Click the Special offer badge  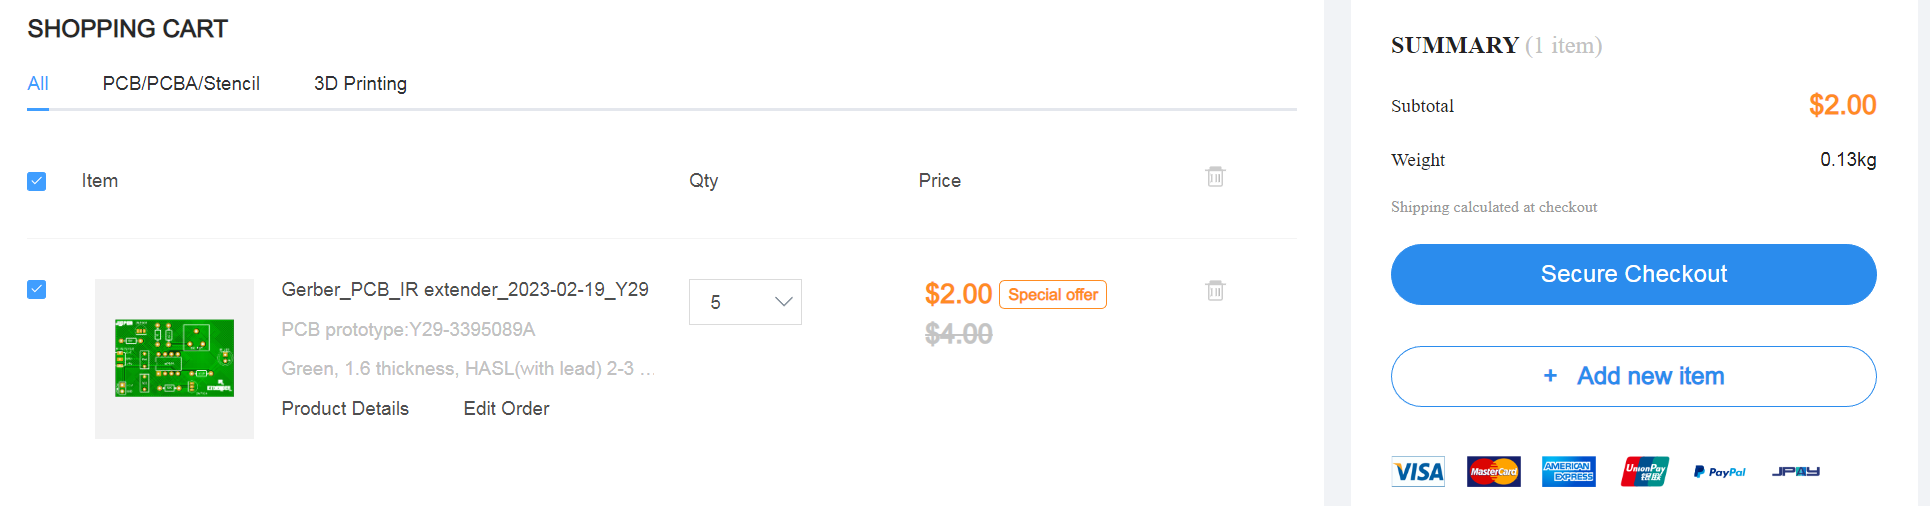pyautogui.click(x=1052, y=295)
